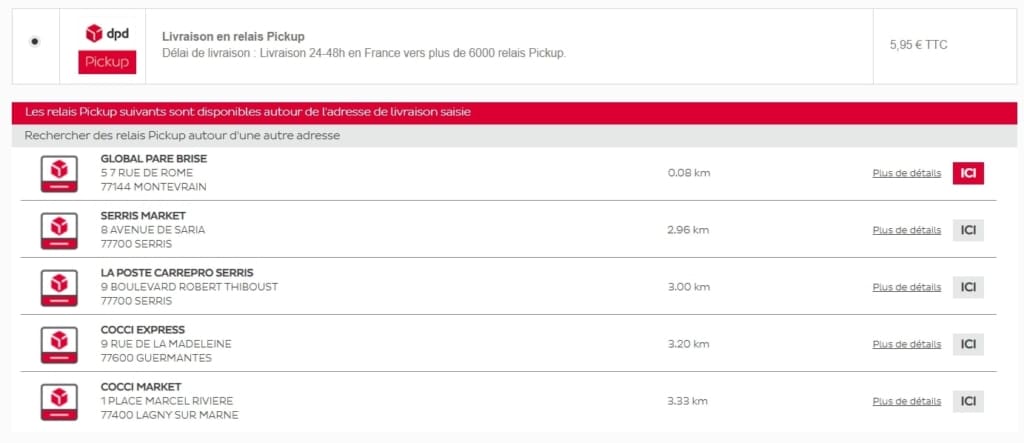Click La Poste Carrepro Serris parcel icon

pos(59,287)
